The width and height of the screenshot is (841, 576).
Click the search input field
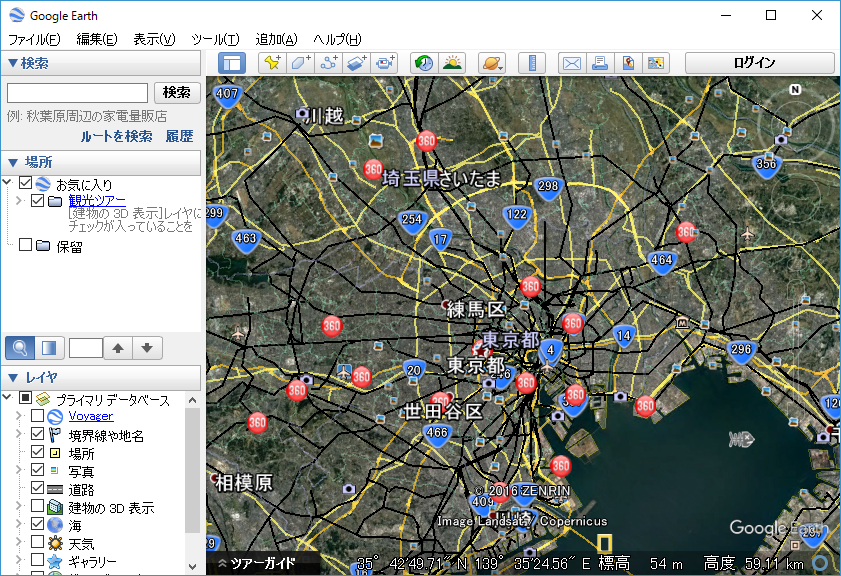pos(77,93)
